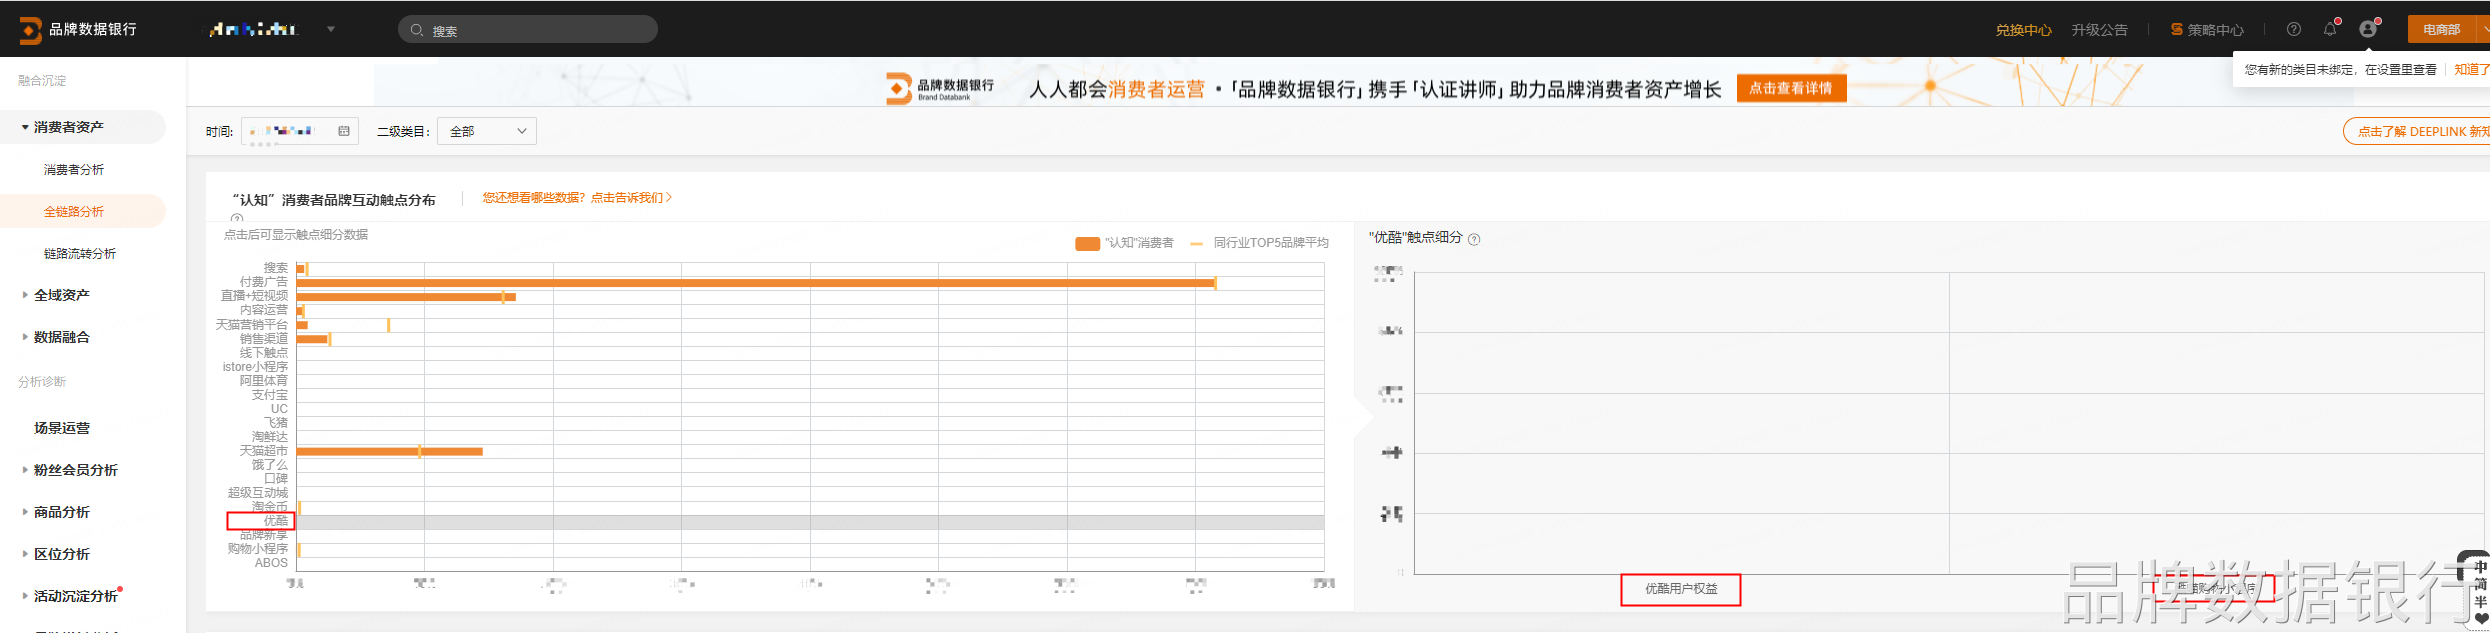The image size is (2490, 633).
Task: Click the Brand Databank banner logo
Action: pyautogui.click(x=940, y=88)
